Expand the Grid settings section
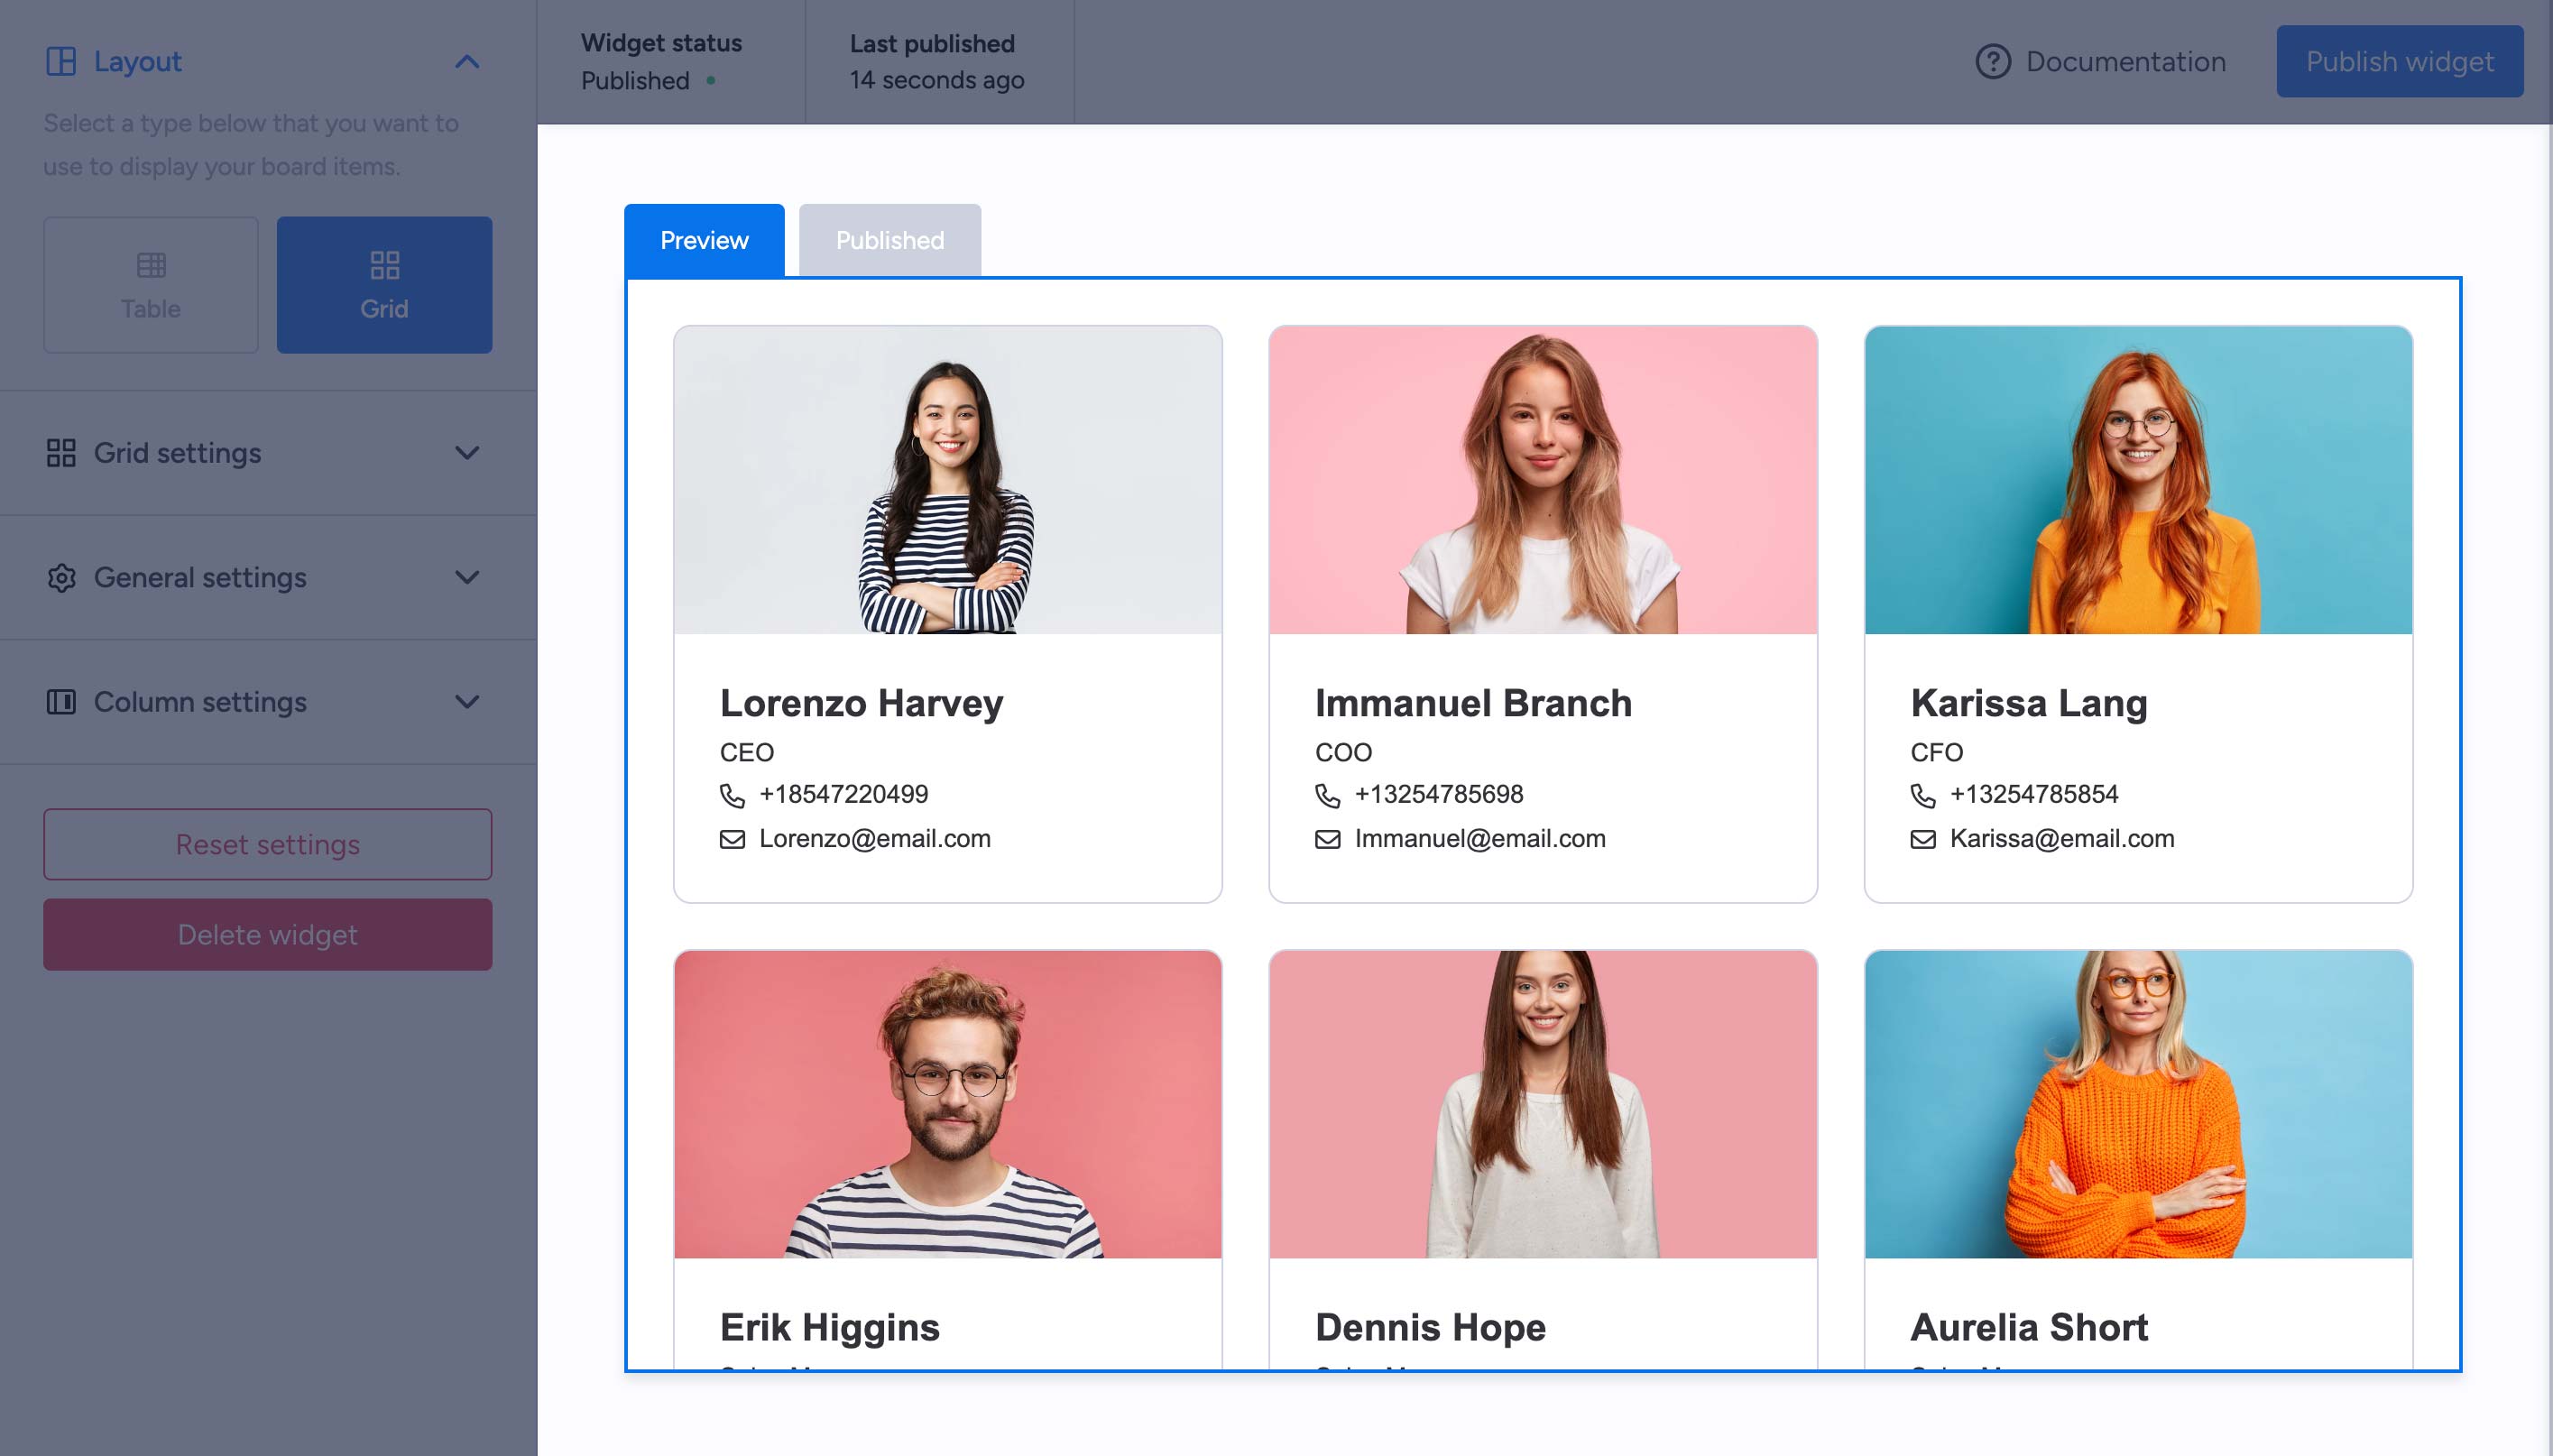This screenshot has width=2553, height=1456. click(x=467, y=453)
